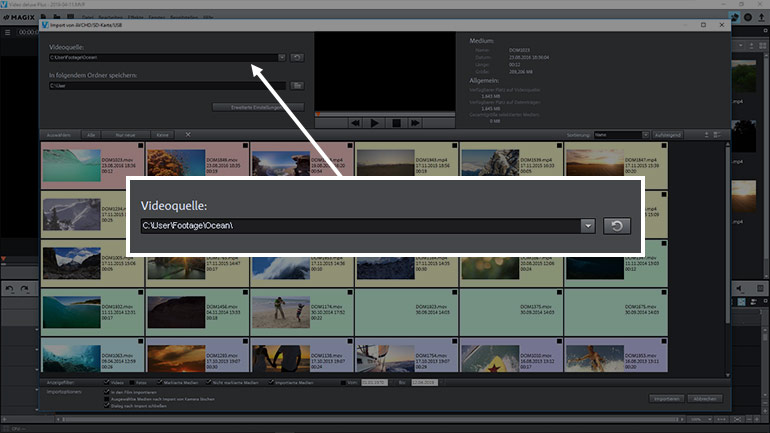Image resolution: width=770 pixels, height=433 pixels.
Task: Toggle the Importierte Medien filter
Action: pyautogui.click(x=271, y=382)
